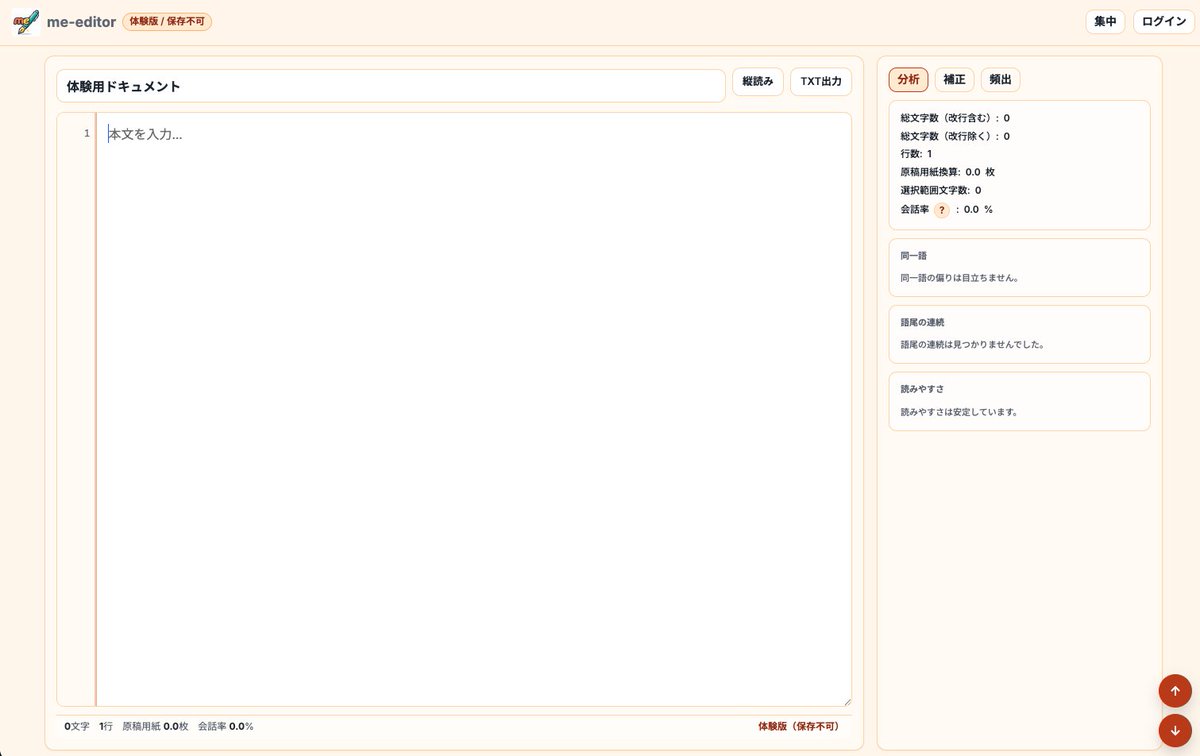
Task: Select the 分析 tab
Action: coord(908,79)
